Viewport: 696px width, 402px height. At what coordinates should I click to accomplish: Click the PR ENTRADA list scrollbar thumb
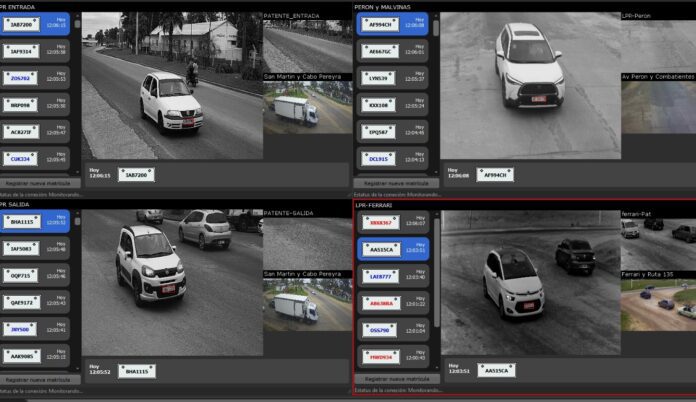[x=77, y=24]
